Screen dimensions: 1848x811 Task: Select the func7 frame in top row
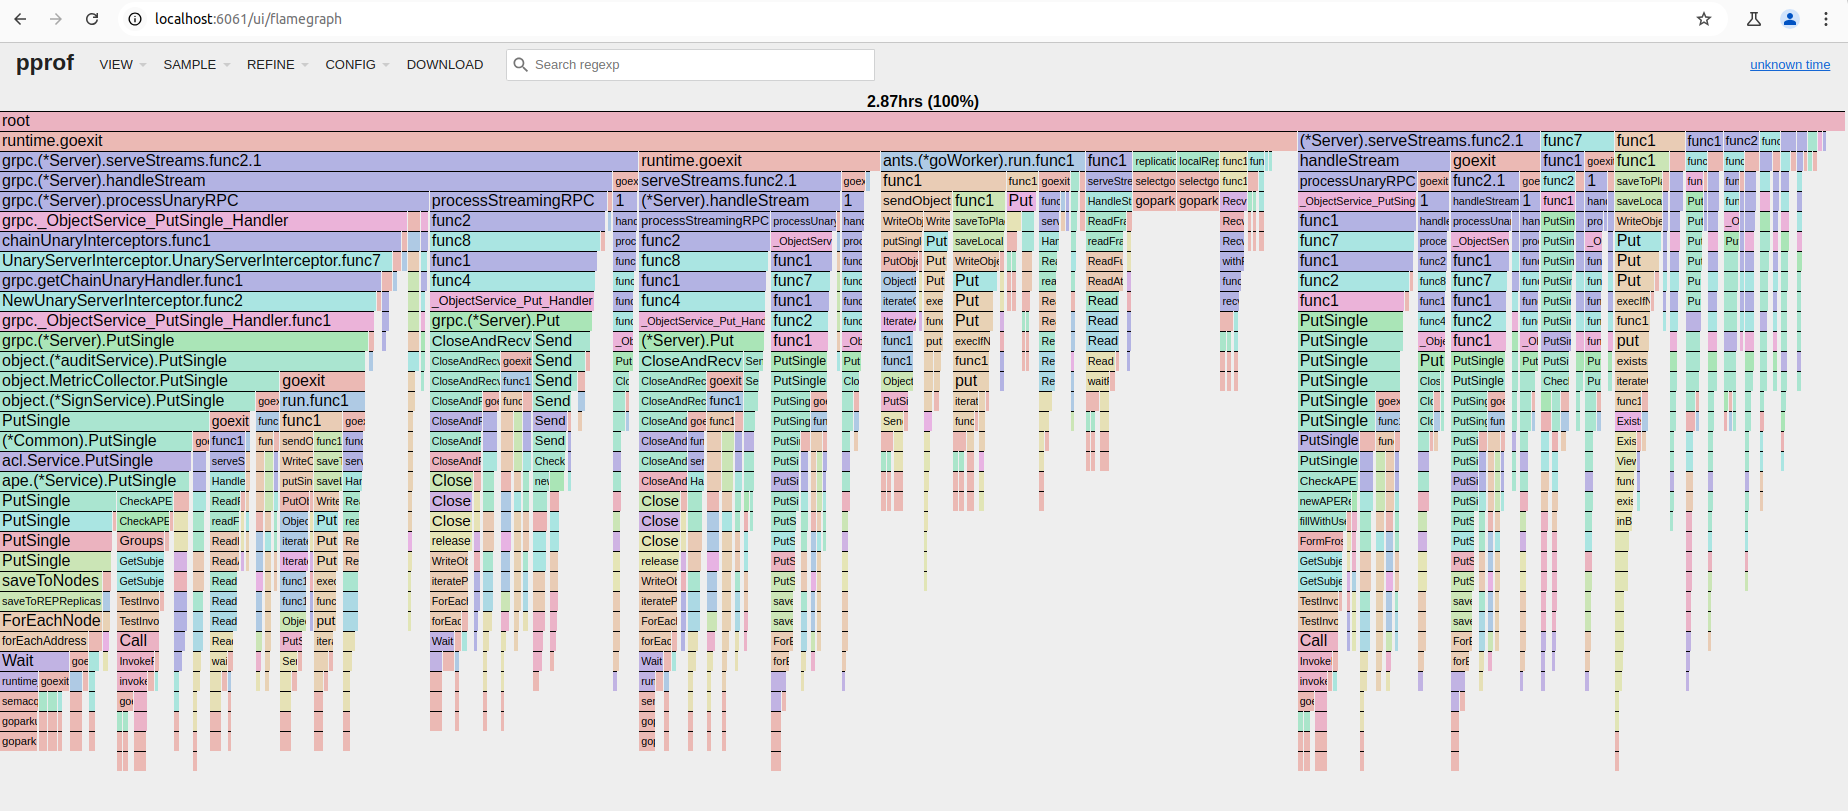[x=1577, y=141]
